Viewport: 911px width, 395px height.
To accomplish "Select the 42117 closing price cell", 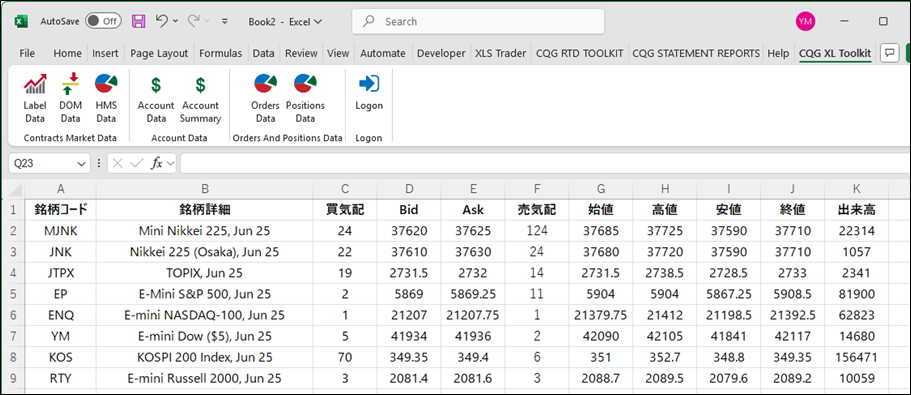I will pyautogui.click(x=792, y=336).
